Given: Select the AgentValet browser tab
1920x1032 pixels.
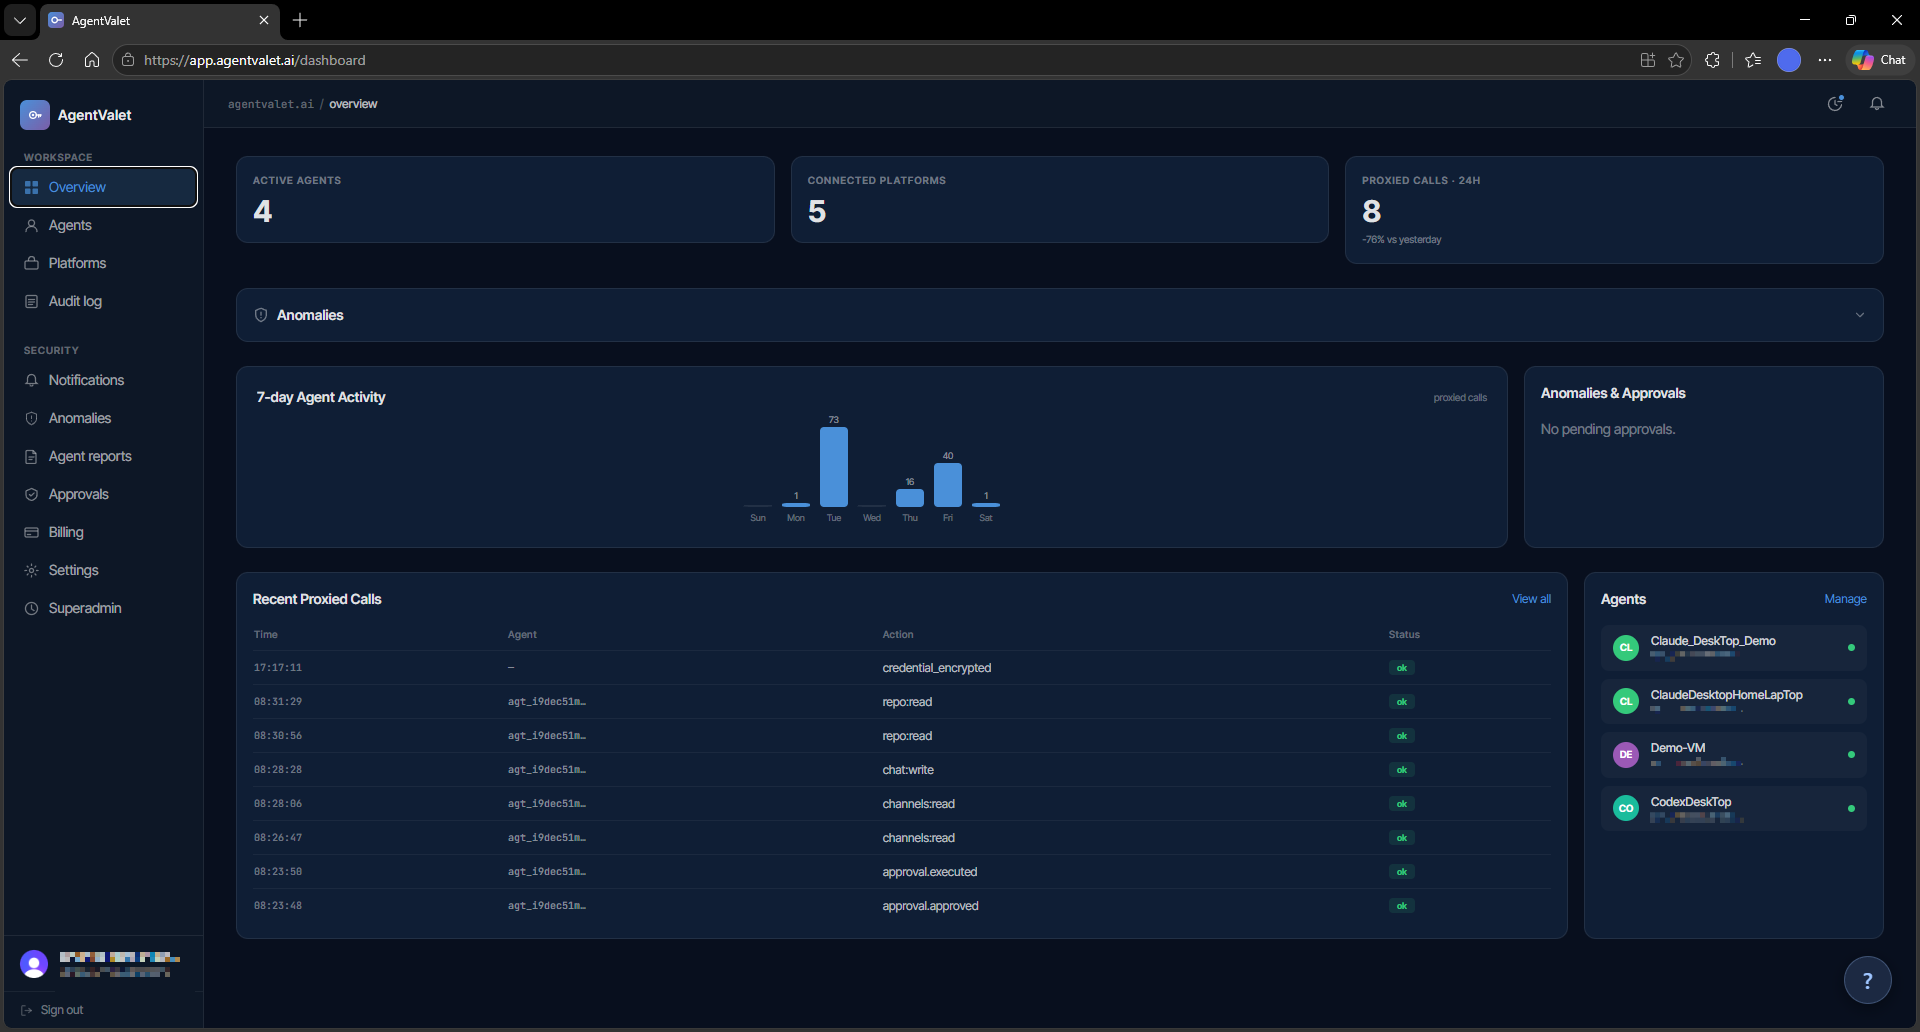Looking at the screenshot, I should 160,20.
